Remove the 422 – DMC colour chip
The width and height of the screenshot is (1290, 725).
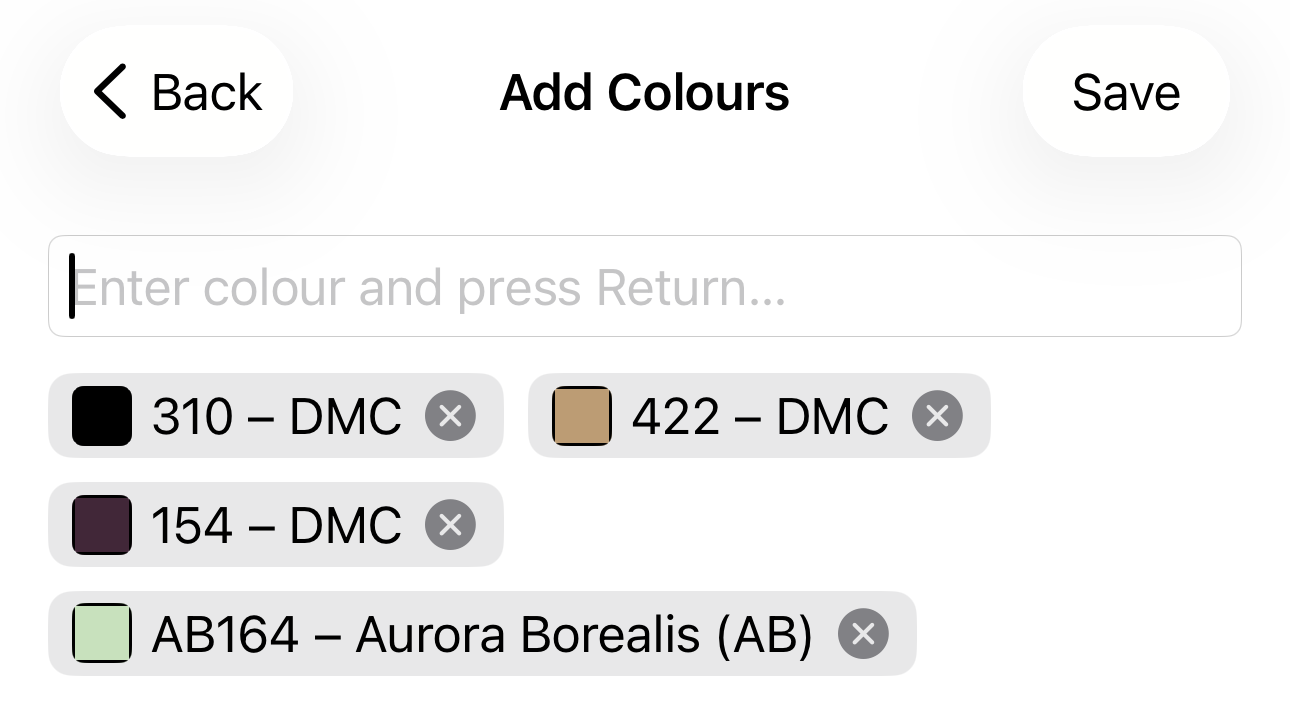pos(937,416)
